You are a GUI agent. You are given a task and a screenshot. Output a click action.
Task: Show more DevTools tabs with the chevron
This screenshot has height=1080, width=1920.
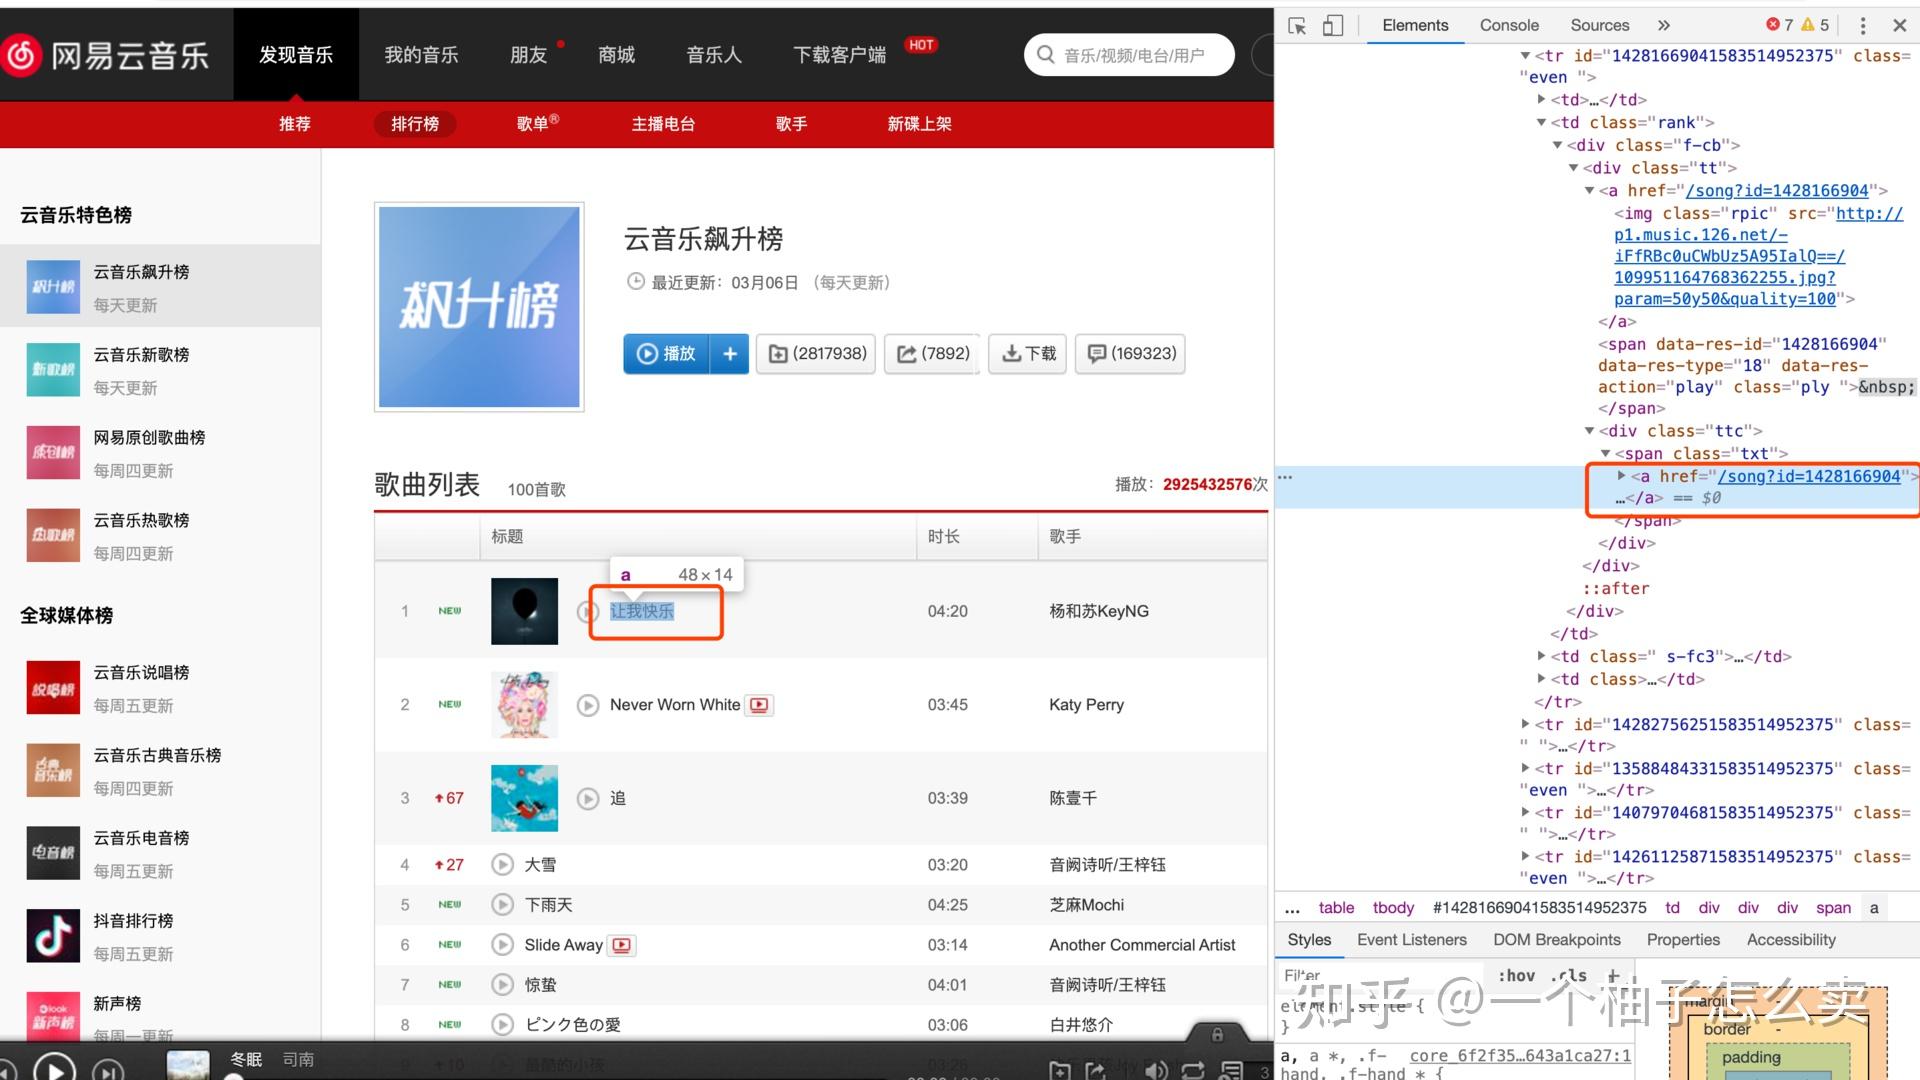click(1664, 26)
